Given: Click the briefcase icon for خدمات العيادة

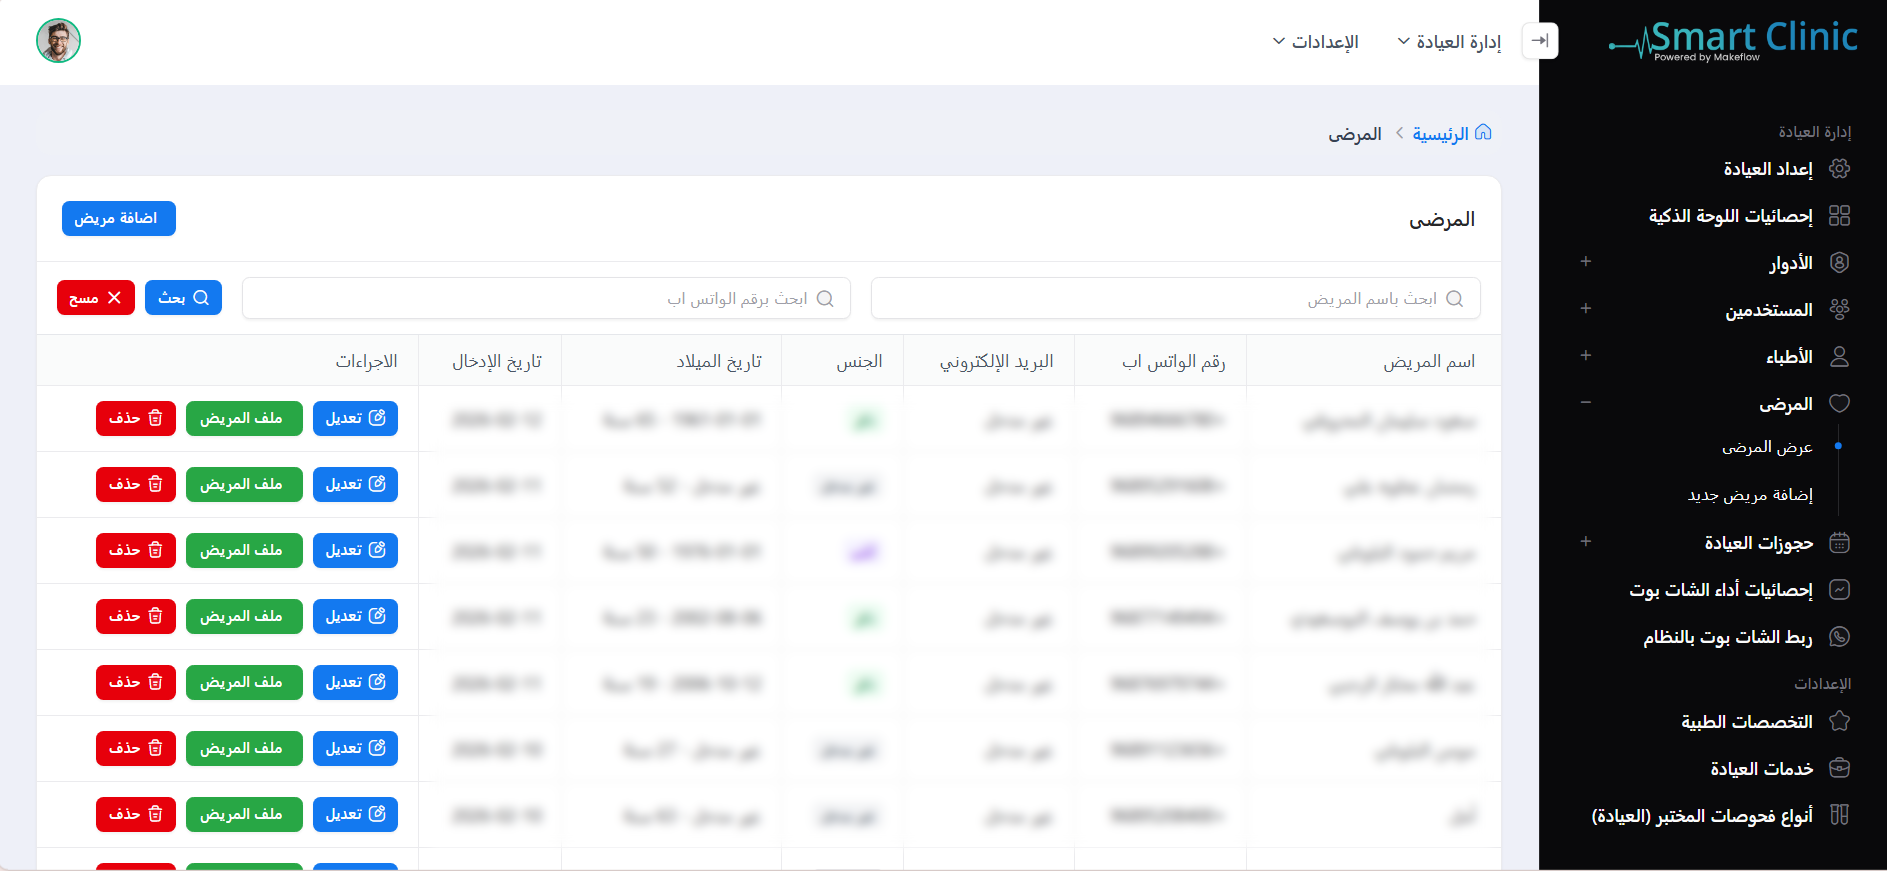Looking at the screenshot, I should [1839, 769].
